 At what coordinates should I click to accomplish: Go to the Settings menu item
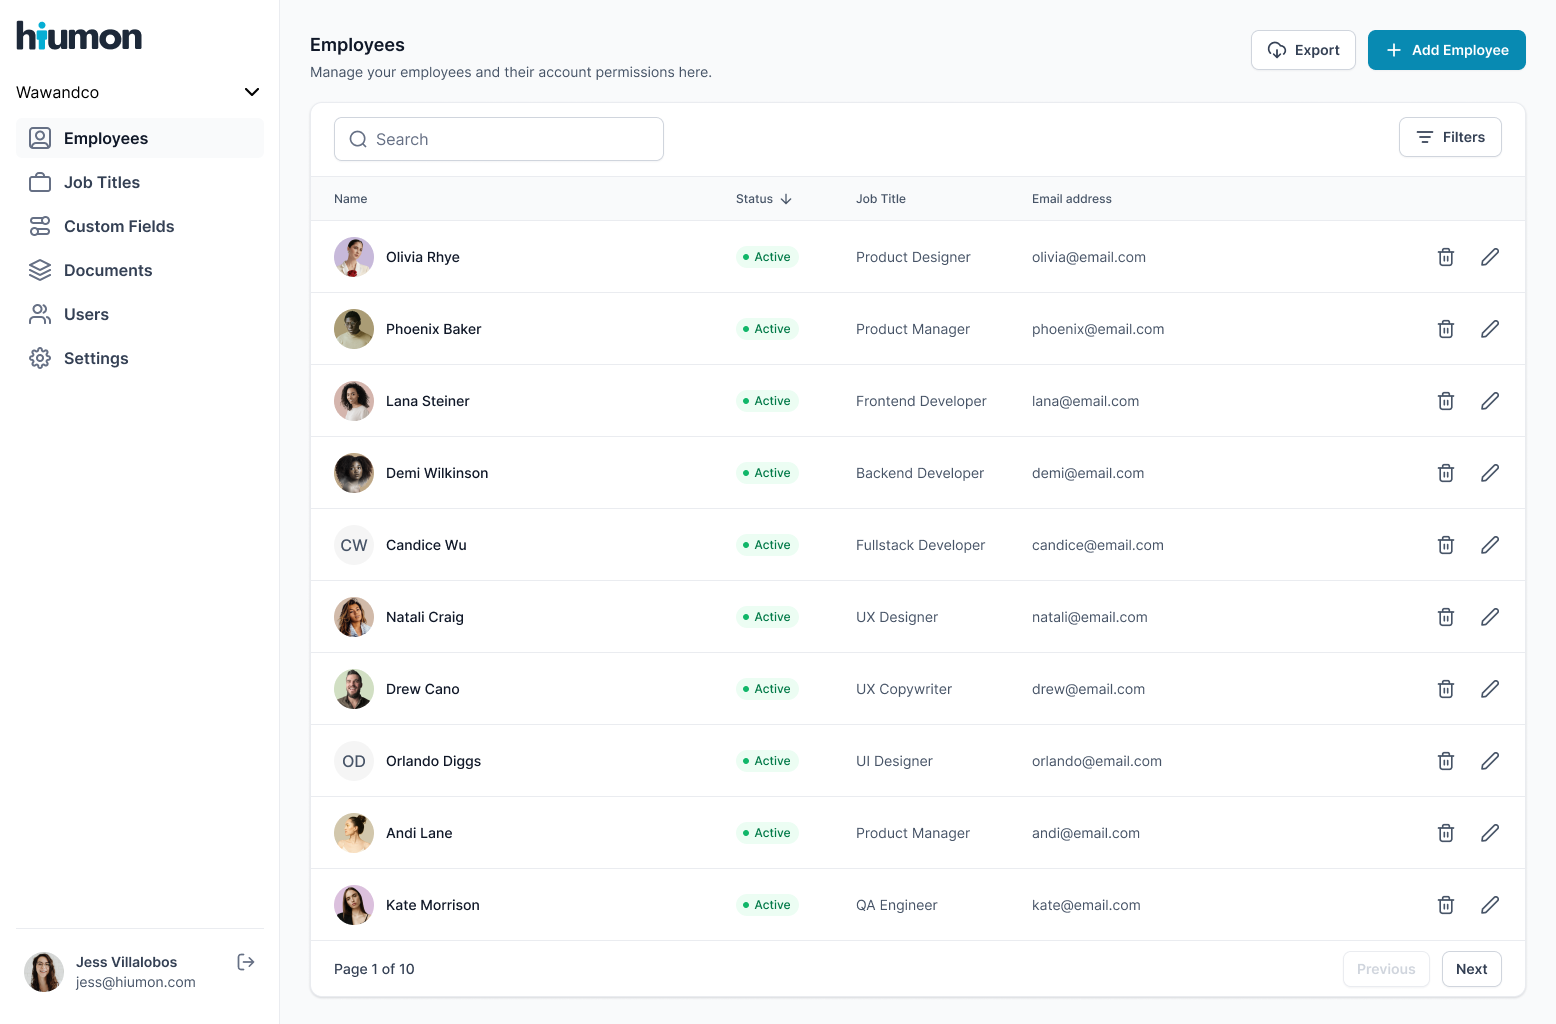coord(96,358)
